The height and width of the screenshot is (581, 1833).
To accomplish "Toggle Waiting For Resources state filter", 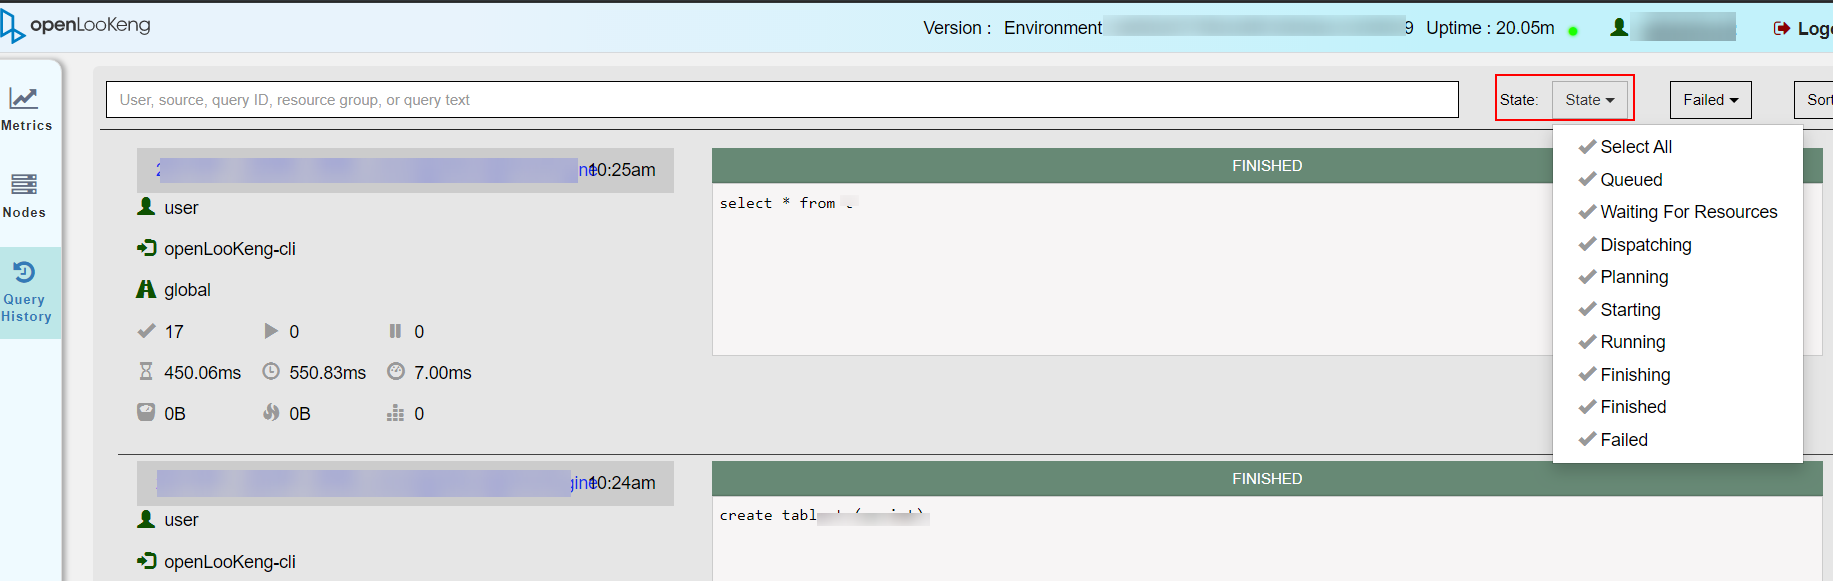I will point(1677,212).
